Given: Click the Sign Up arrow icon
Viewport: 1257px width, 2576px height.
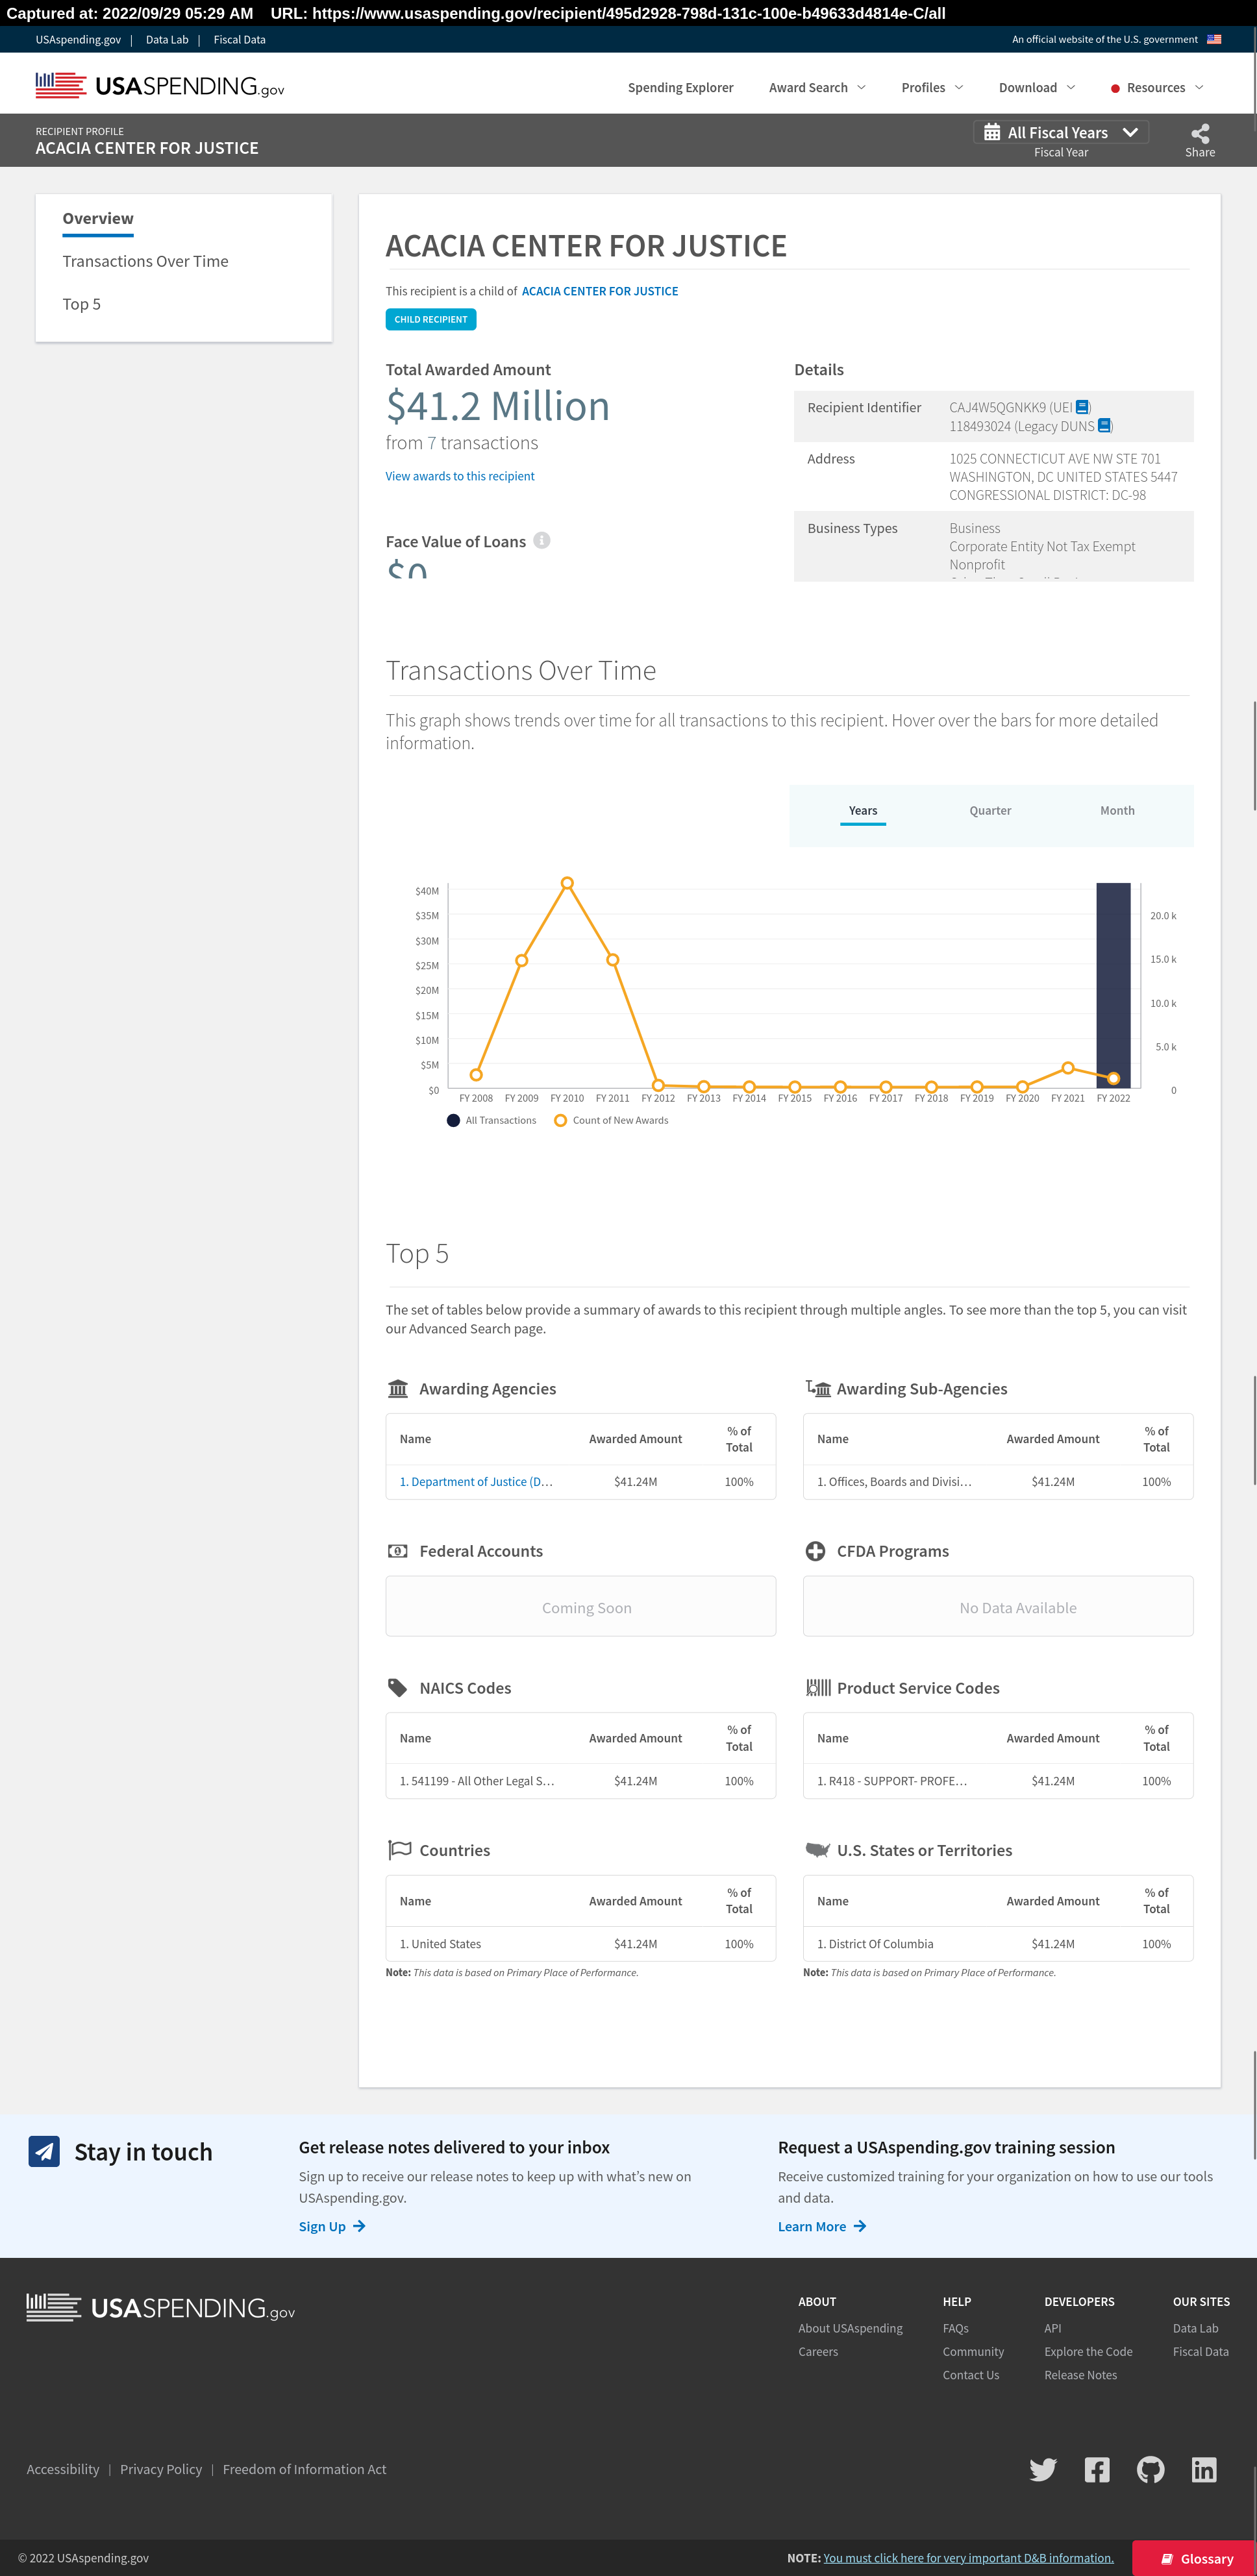Looking at the screenshot, I should tap(359, 2226).
